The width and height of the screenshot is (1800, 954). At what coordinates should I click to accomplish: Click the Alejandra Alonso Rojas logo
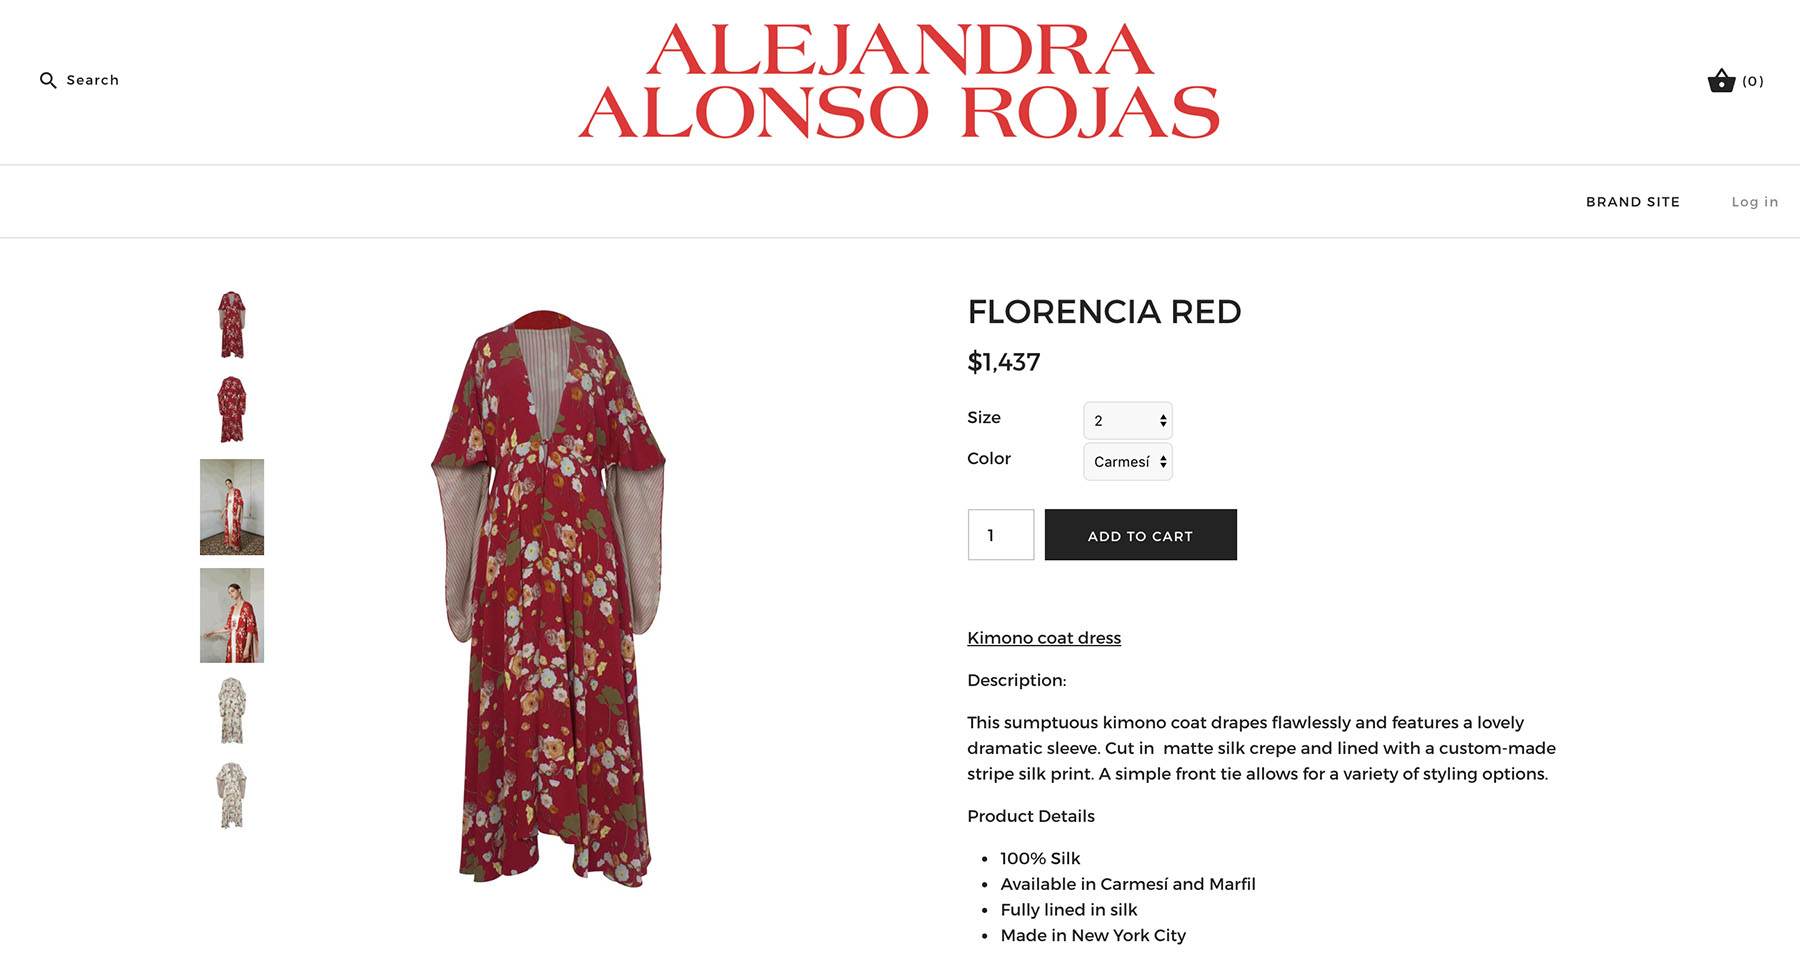click(x=899, y=81)
